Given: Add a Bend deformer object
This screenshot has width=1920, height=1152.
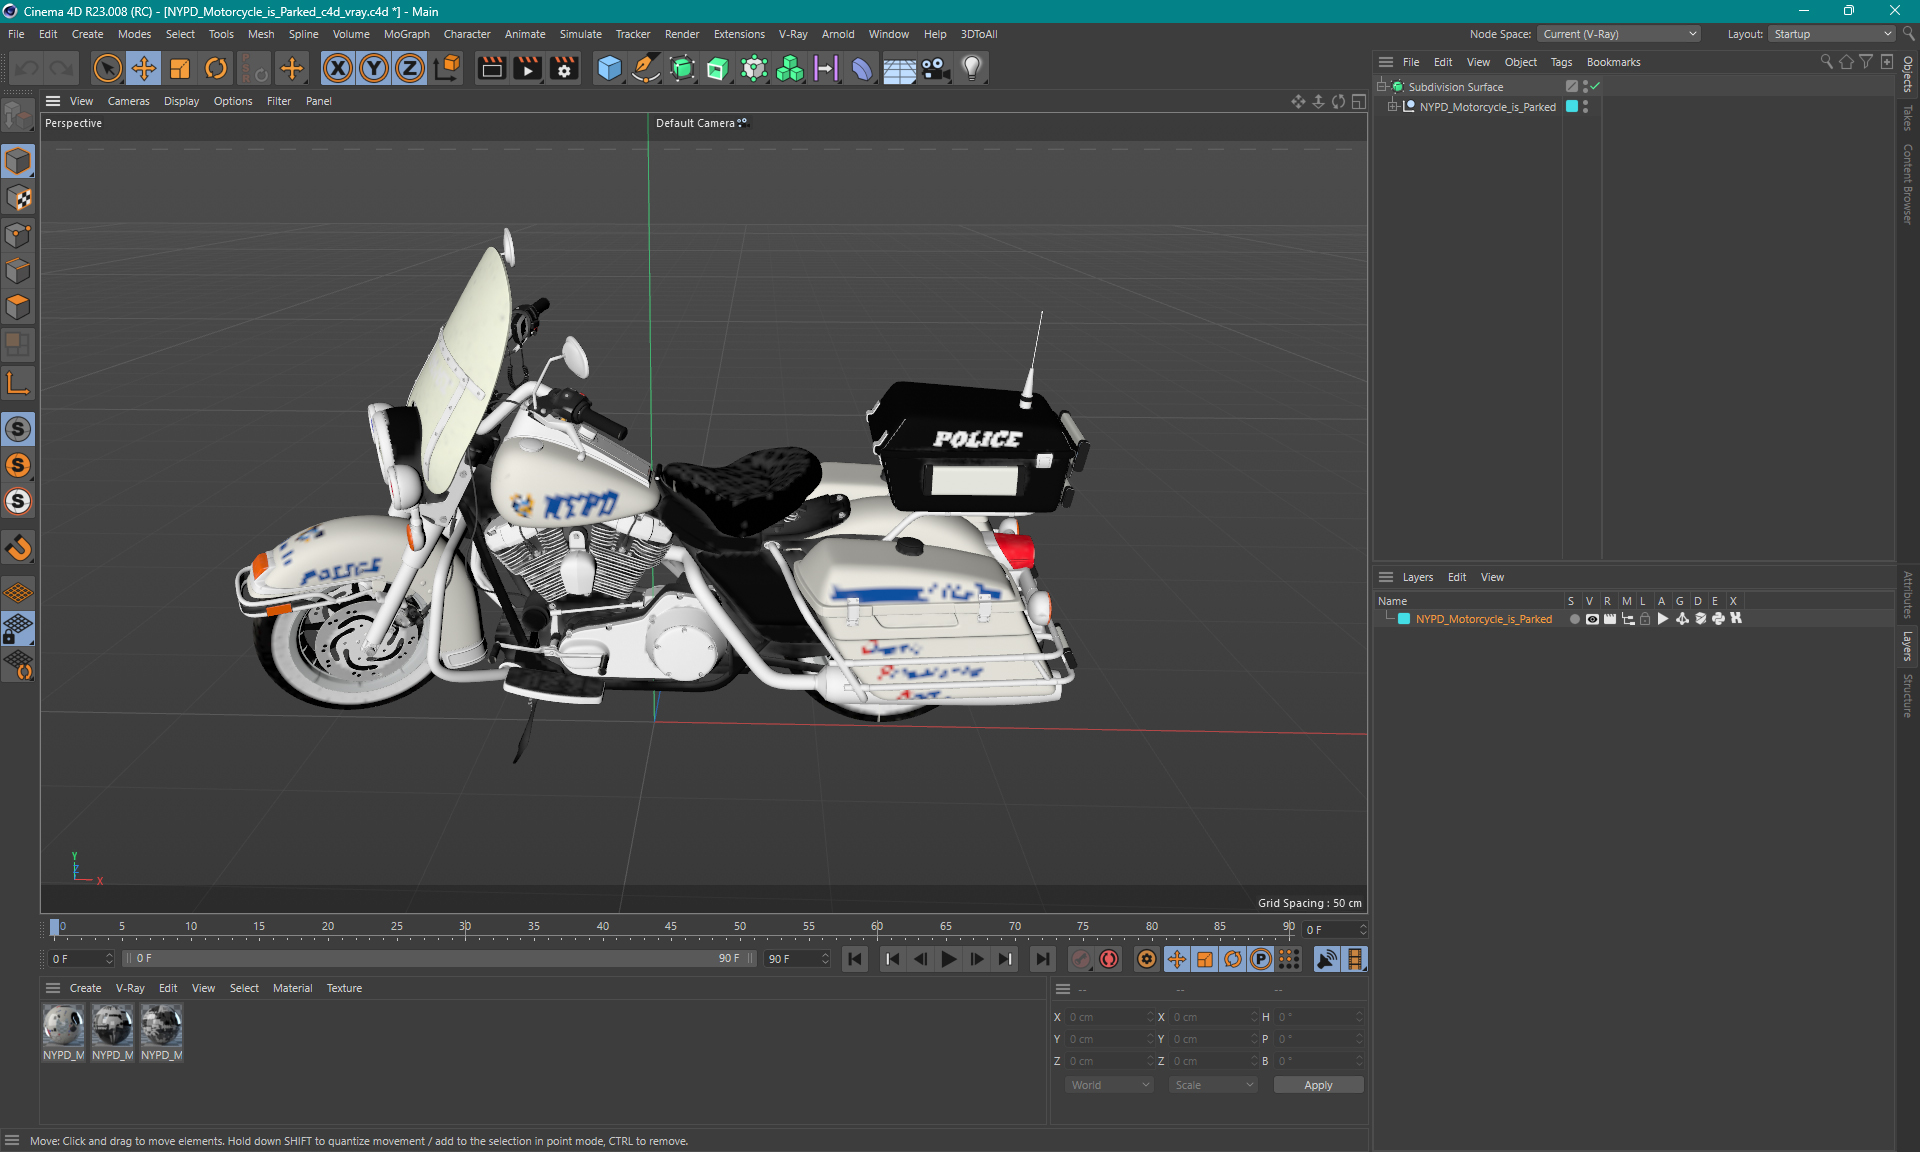Looking at the screenshot, I should point(862,68).
